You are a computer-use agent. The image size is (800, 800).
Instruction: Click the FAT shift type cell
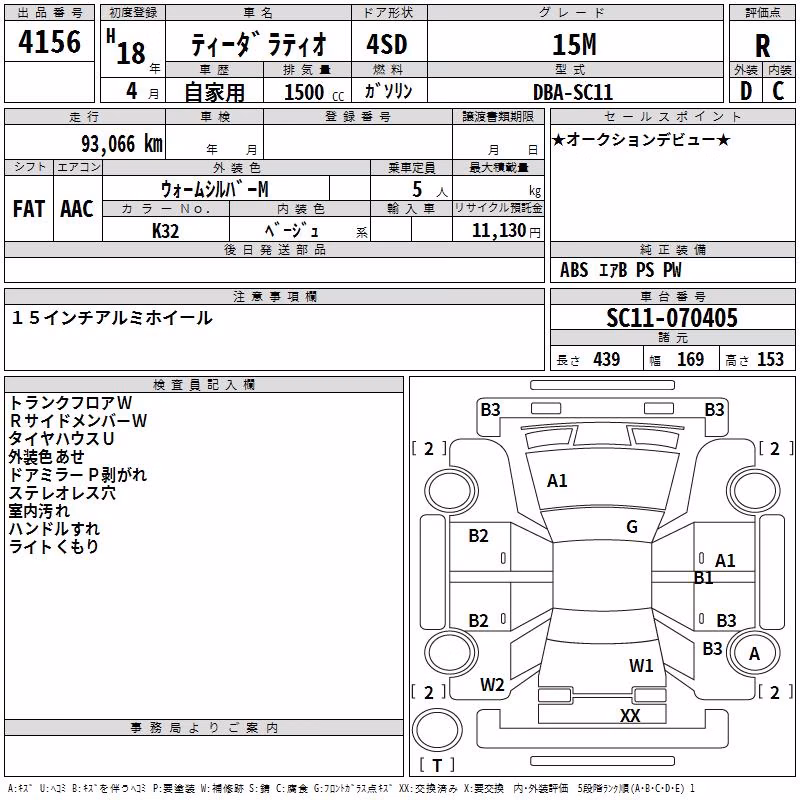[29, 209]
